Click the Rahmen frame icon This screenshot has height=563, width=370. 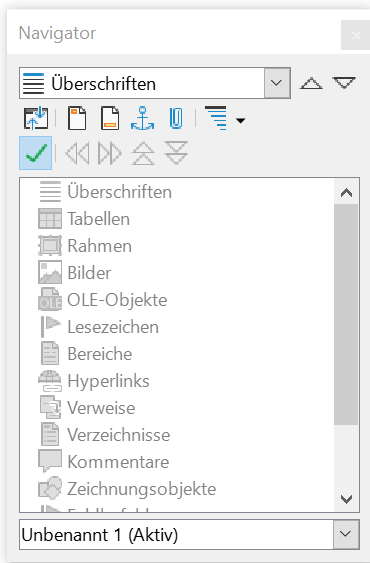[50, 246]
